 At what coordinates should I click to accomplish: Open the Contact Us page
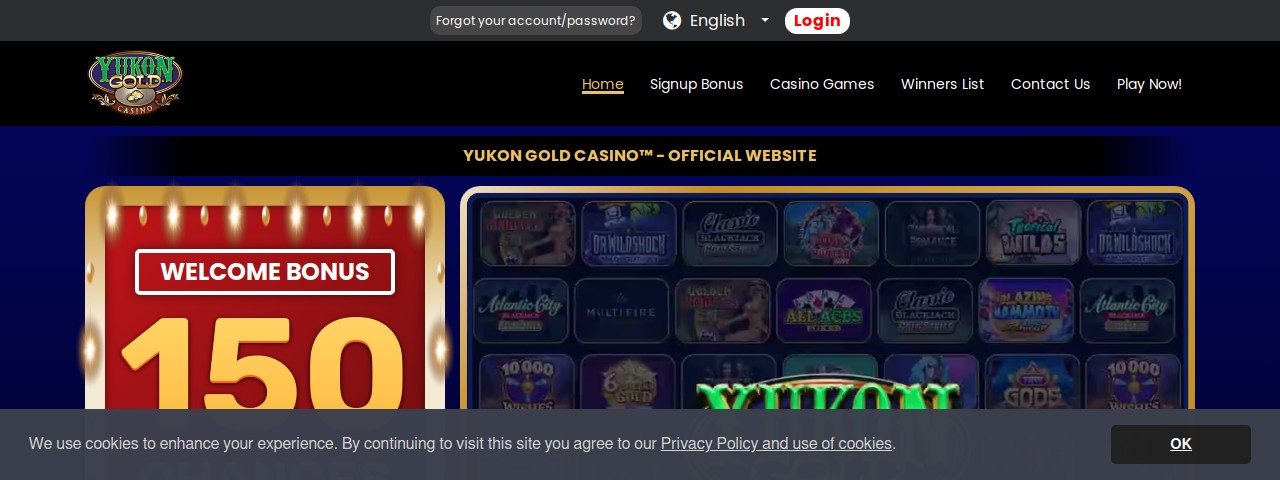1050,84
